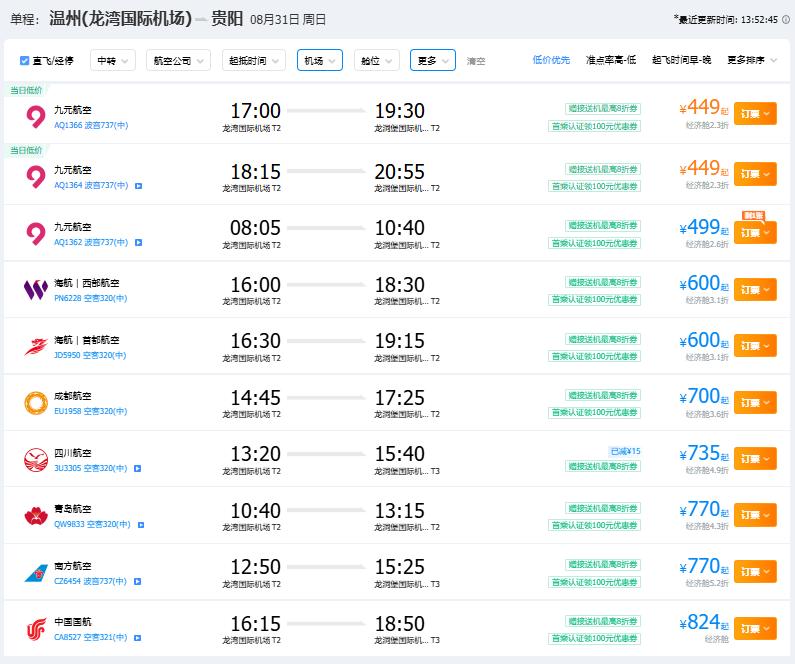Click the 已减¥15 discount tag

[625, 451]
